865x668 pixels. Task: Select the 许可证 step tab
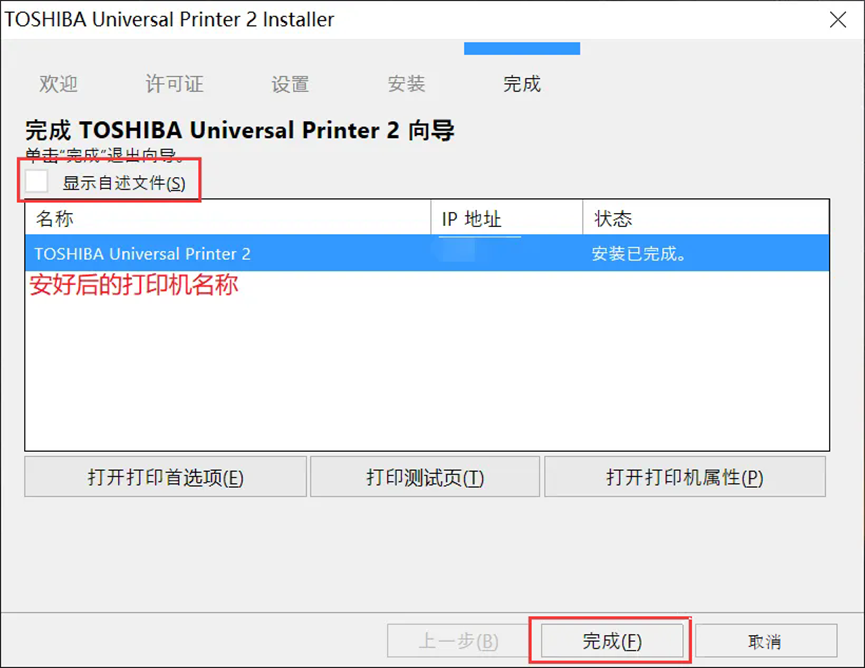pyautogui.click(x=174, y=84)
